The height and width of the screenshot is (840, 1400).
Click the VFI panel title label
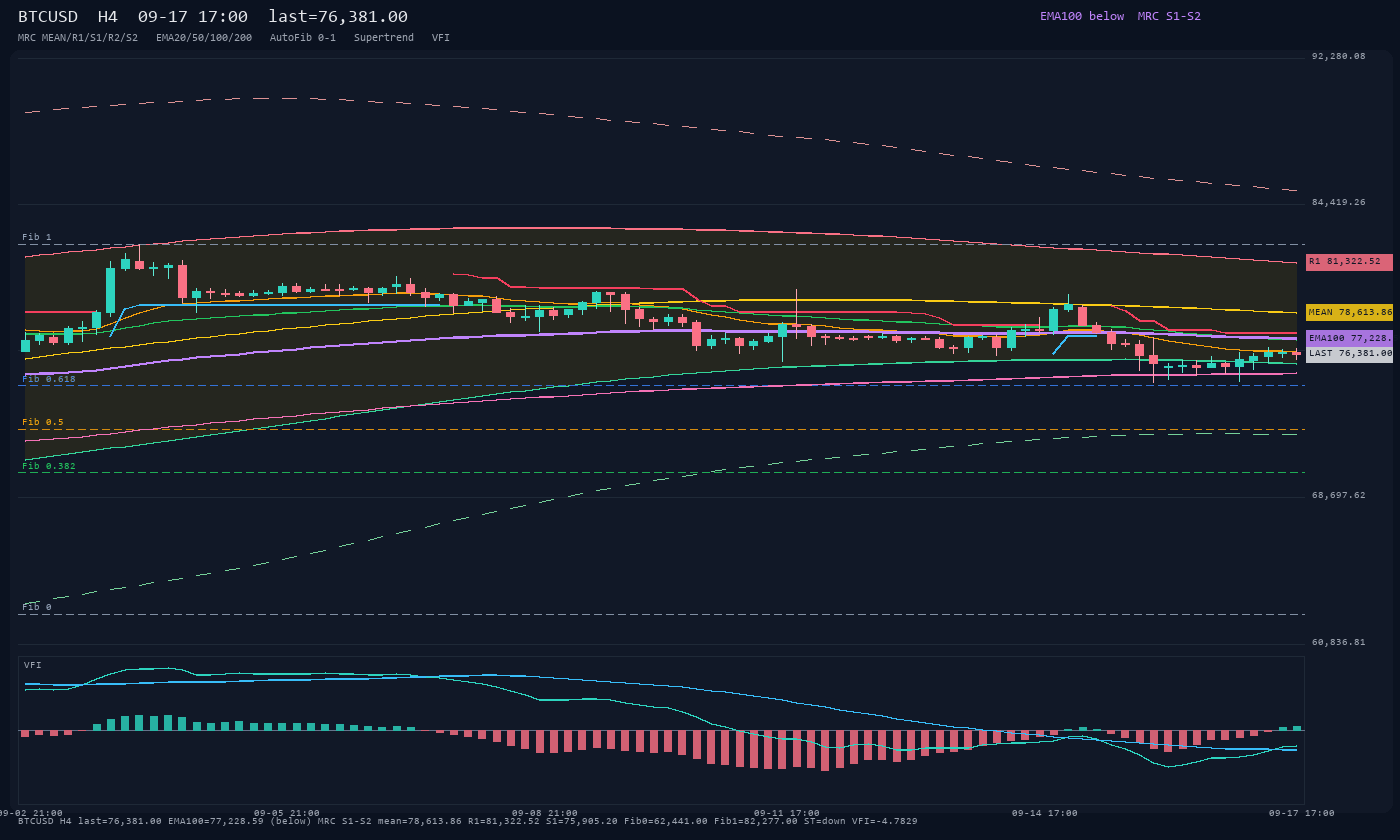(33, 665)
